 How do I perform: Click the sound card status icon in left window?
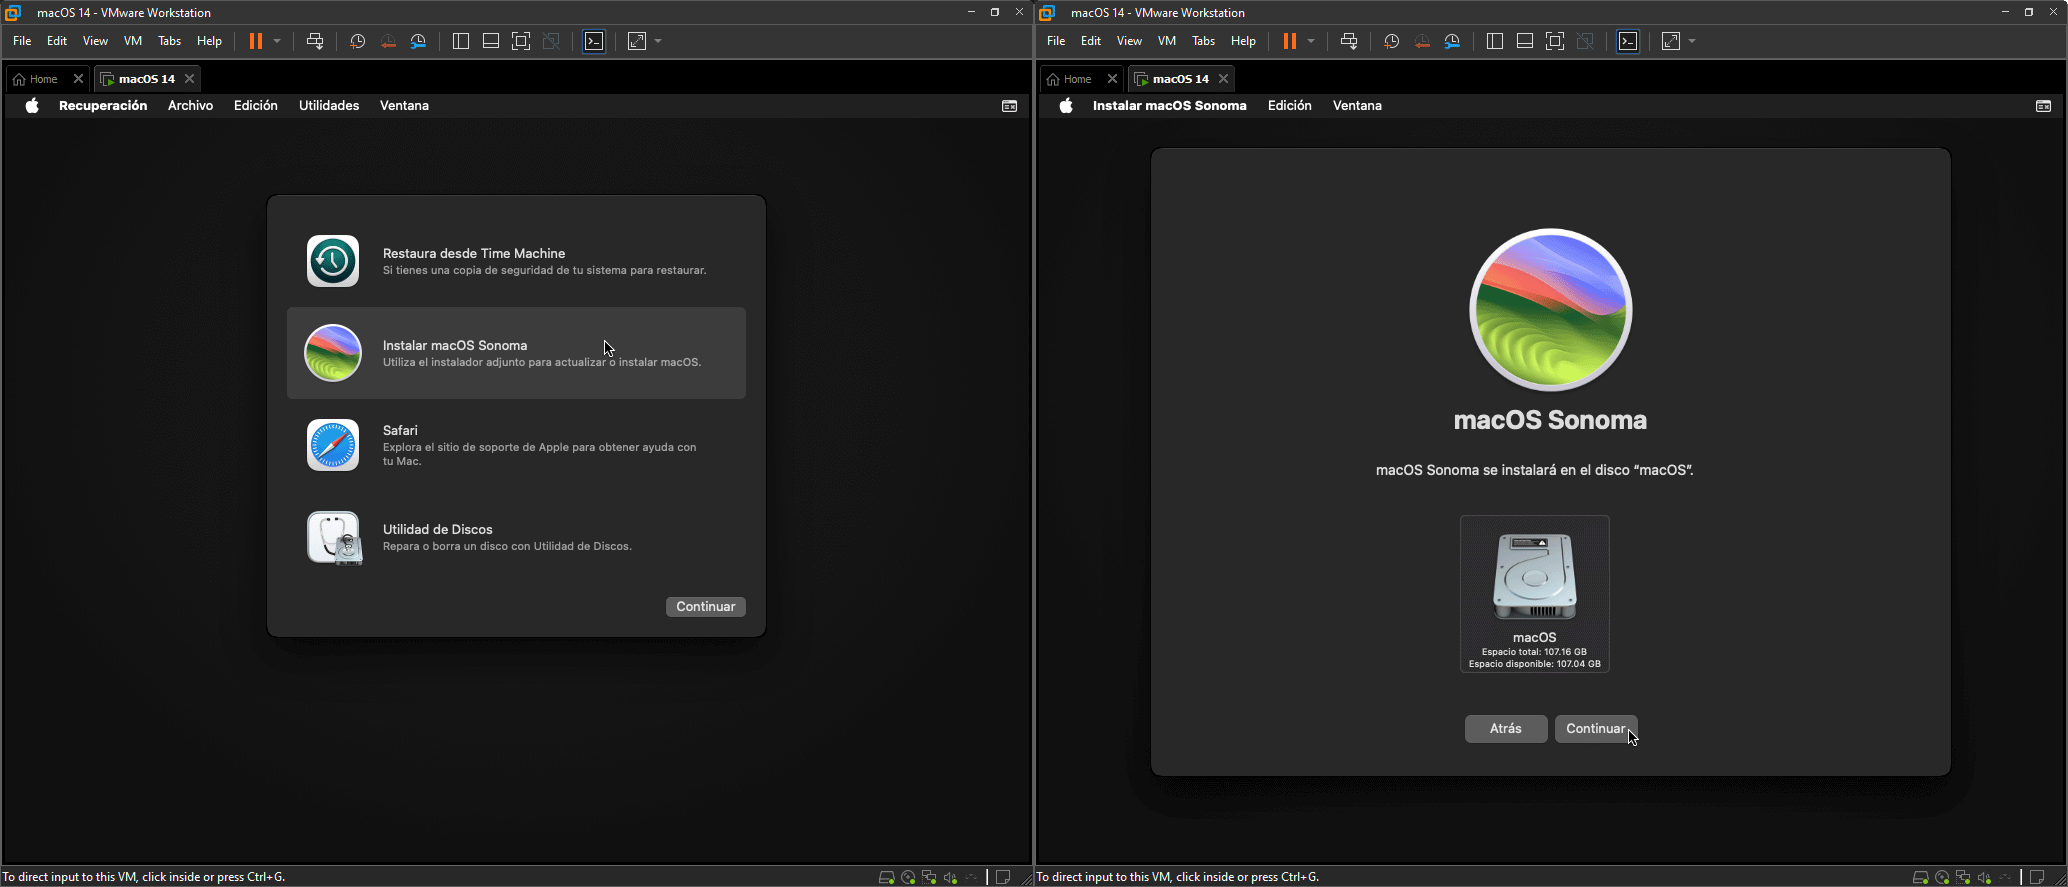[950, 877]
